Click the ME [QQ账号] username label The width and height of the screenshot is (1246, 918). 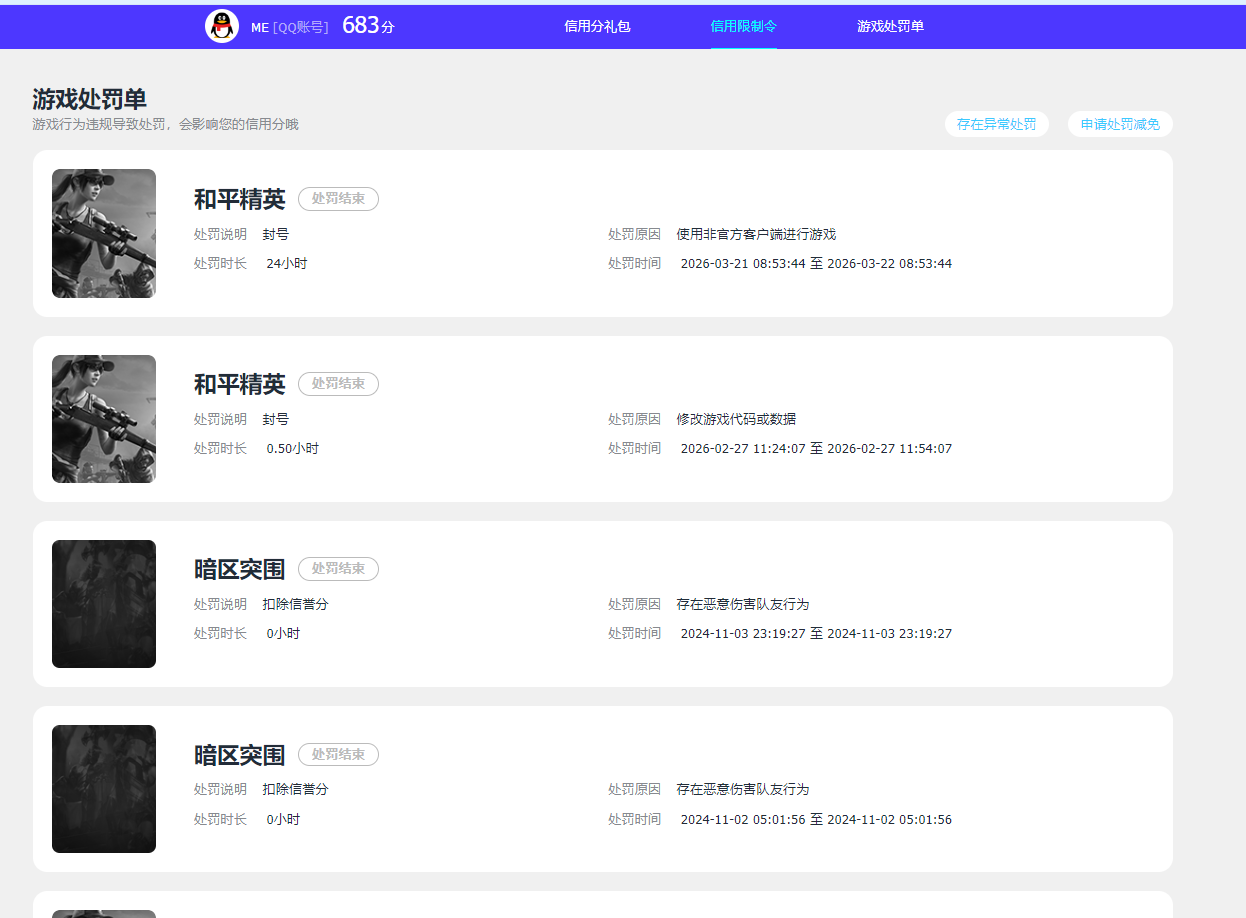(x=289, y=28)
